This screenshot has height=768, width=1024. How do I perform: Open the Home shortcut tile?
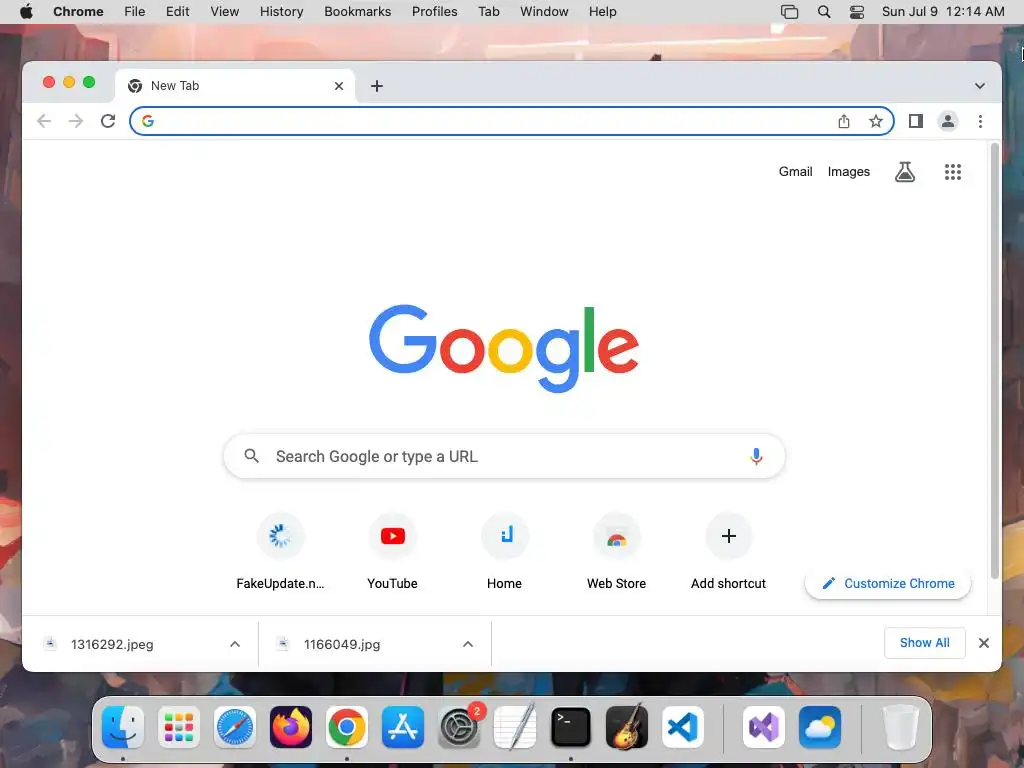(504, 552)
